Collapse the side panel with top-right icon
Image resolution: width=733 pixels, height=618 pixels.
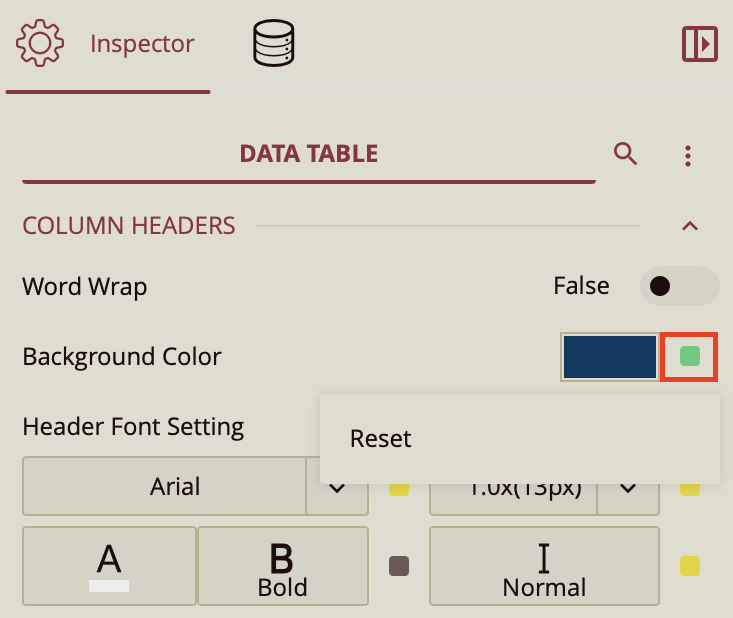pyautogui.click(x=699, y=44)
